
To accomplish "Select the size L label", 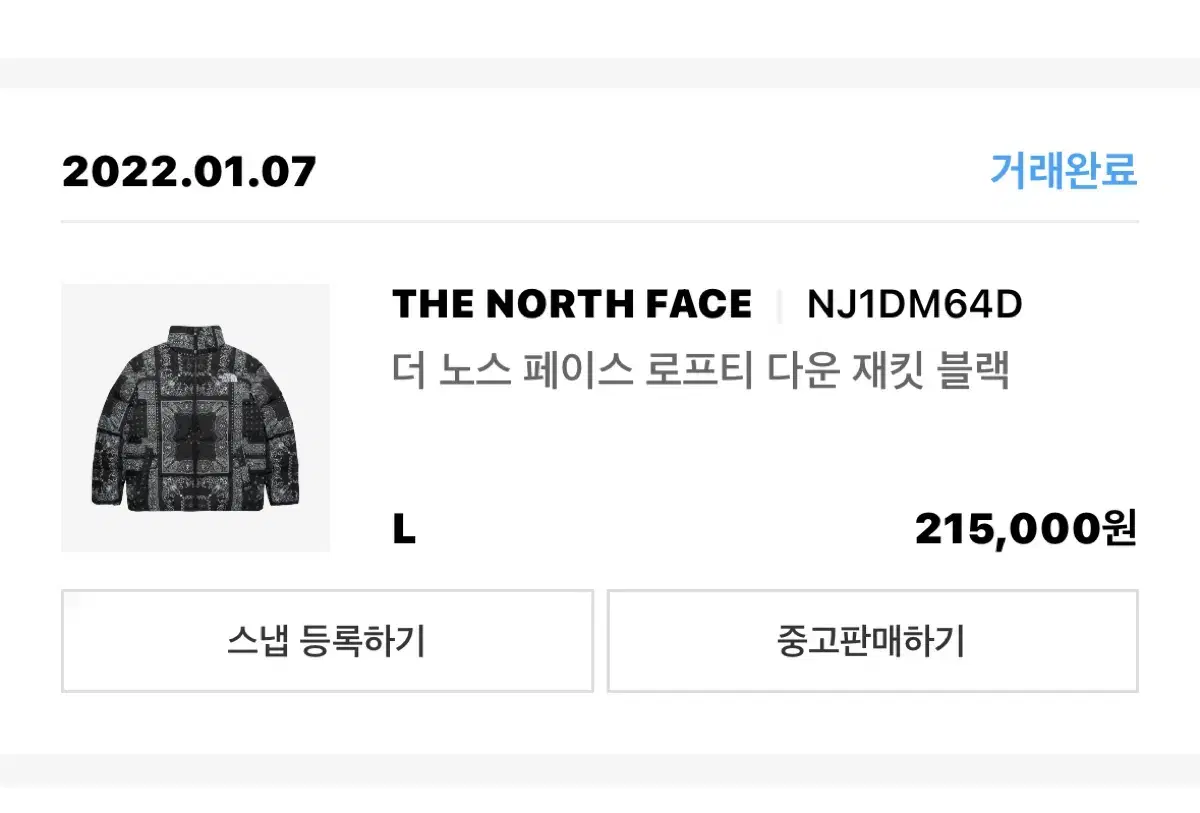I will tap(404, 531).
